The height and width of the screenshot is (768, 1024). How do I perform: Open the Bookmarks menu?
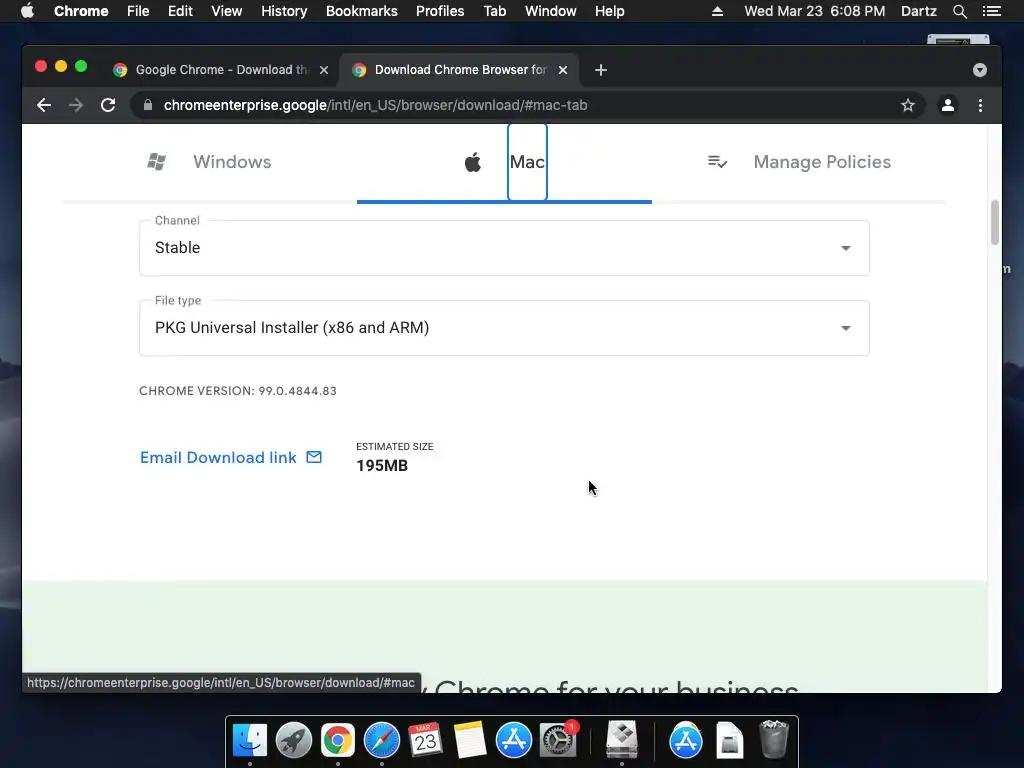(x=362, y=11)
